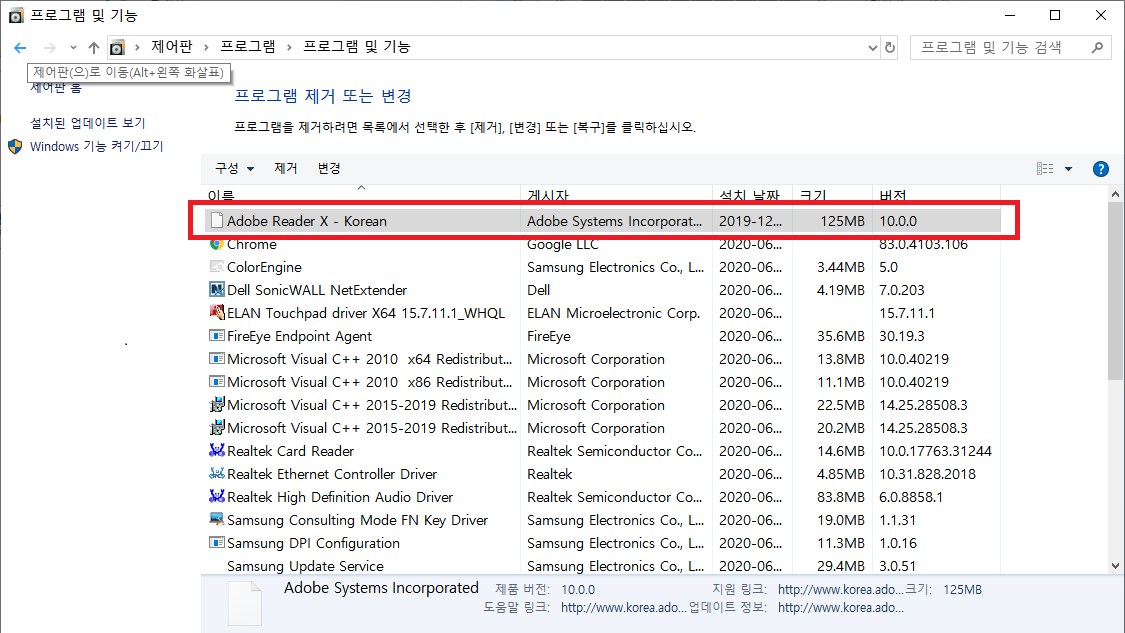Click 업데이트 정보 URL in details pane
The width and height of the screenshot is (1125, 633).
[x=840, y=608]
